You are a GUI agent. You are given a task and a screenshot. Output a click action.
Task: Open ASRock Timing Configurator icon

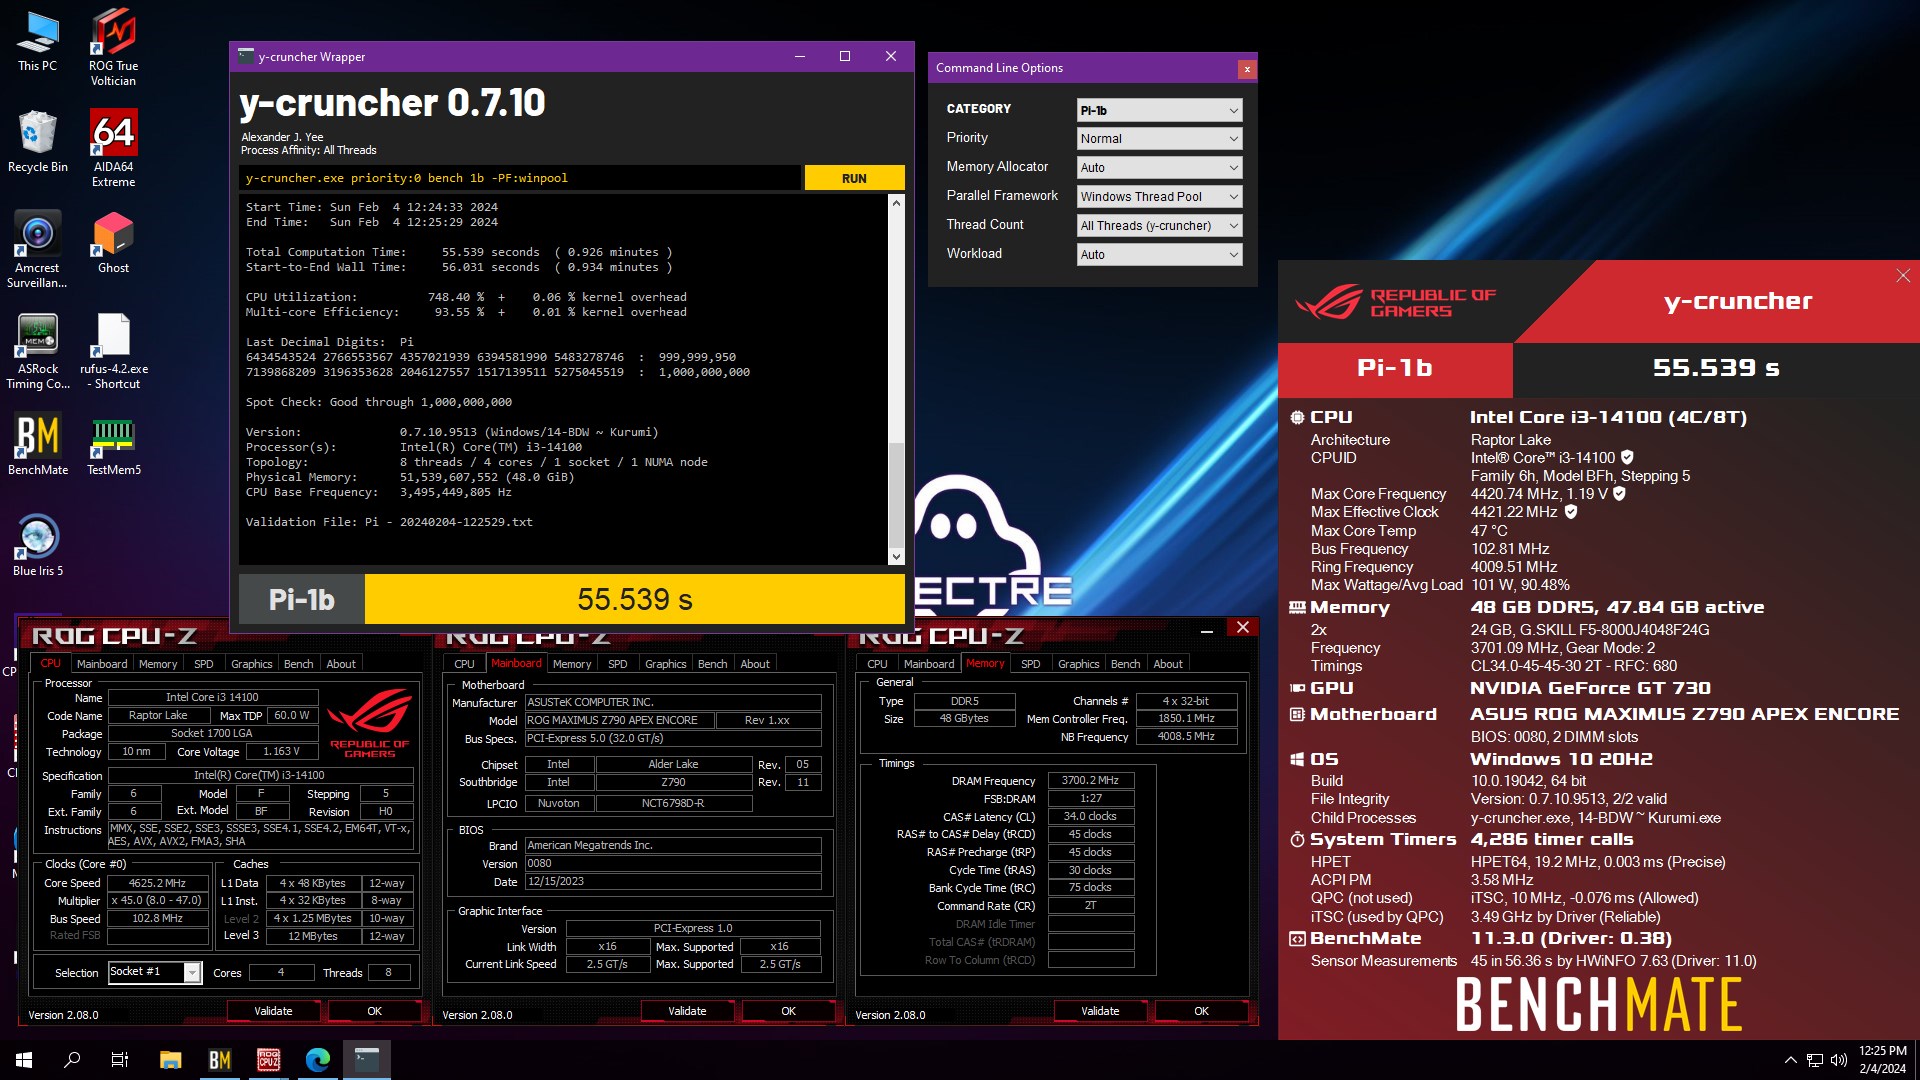[x=37, y=351]
